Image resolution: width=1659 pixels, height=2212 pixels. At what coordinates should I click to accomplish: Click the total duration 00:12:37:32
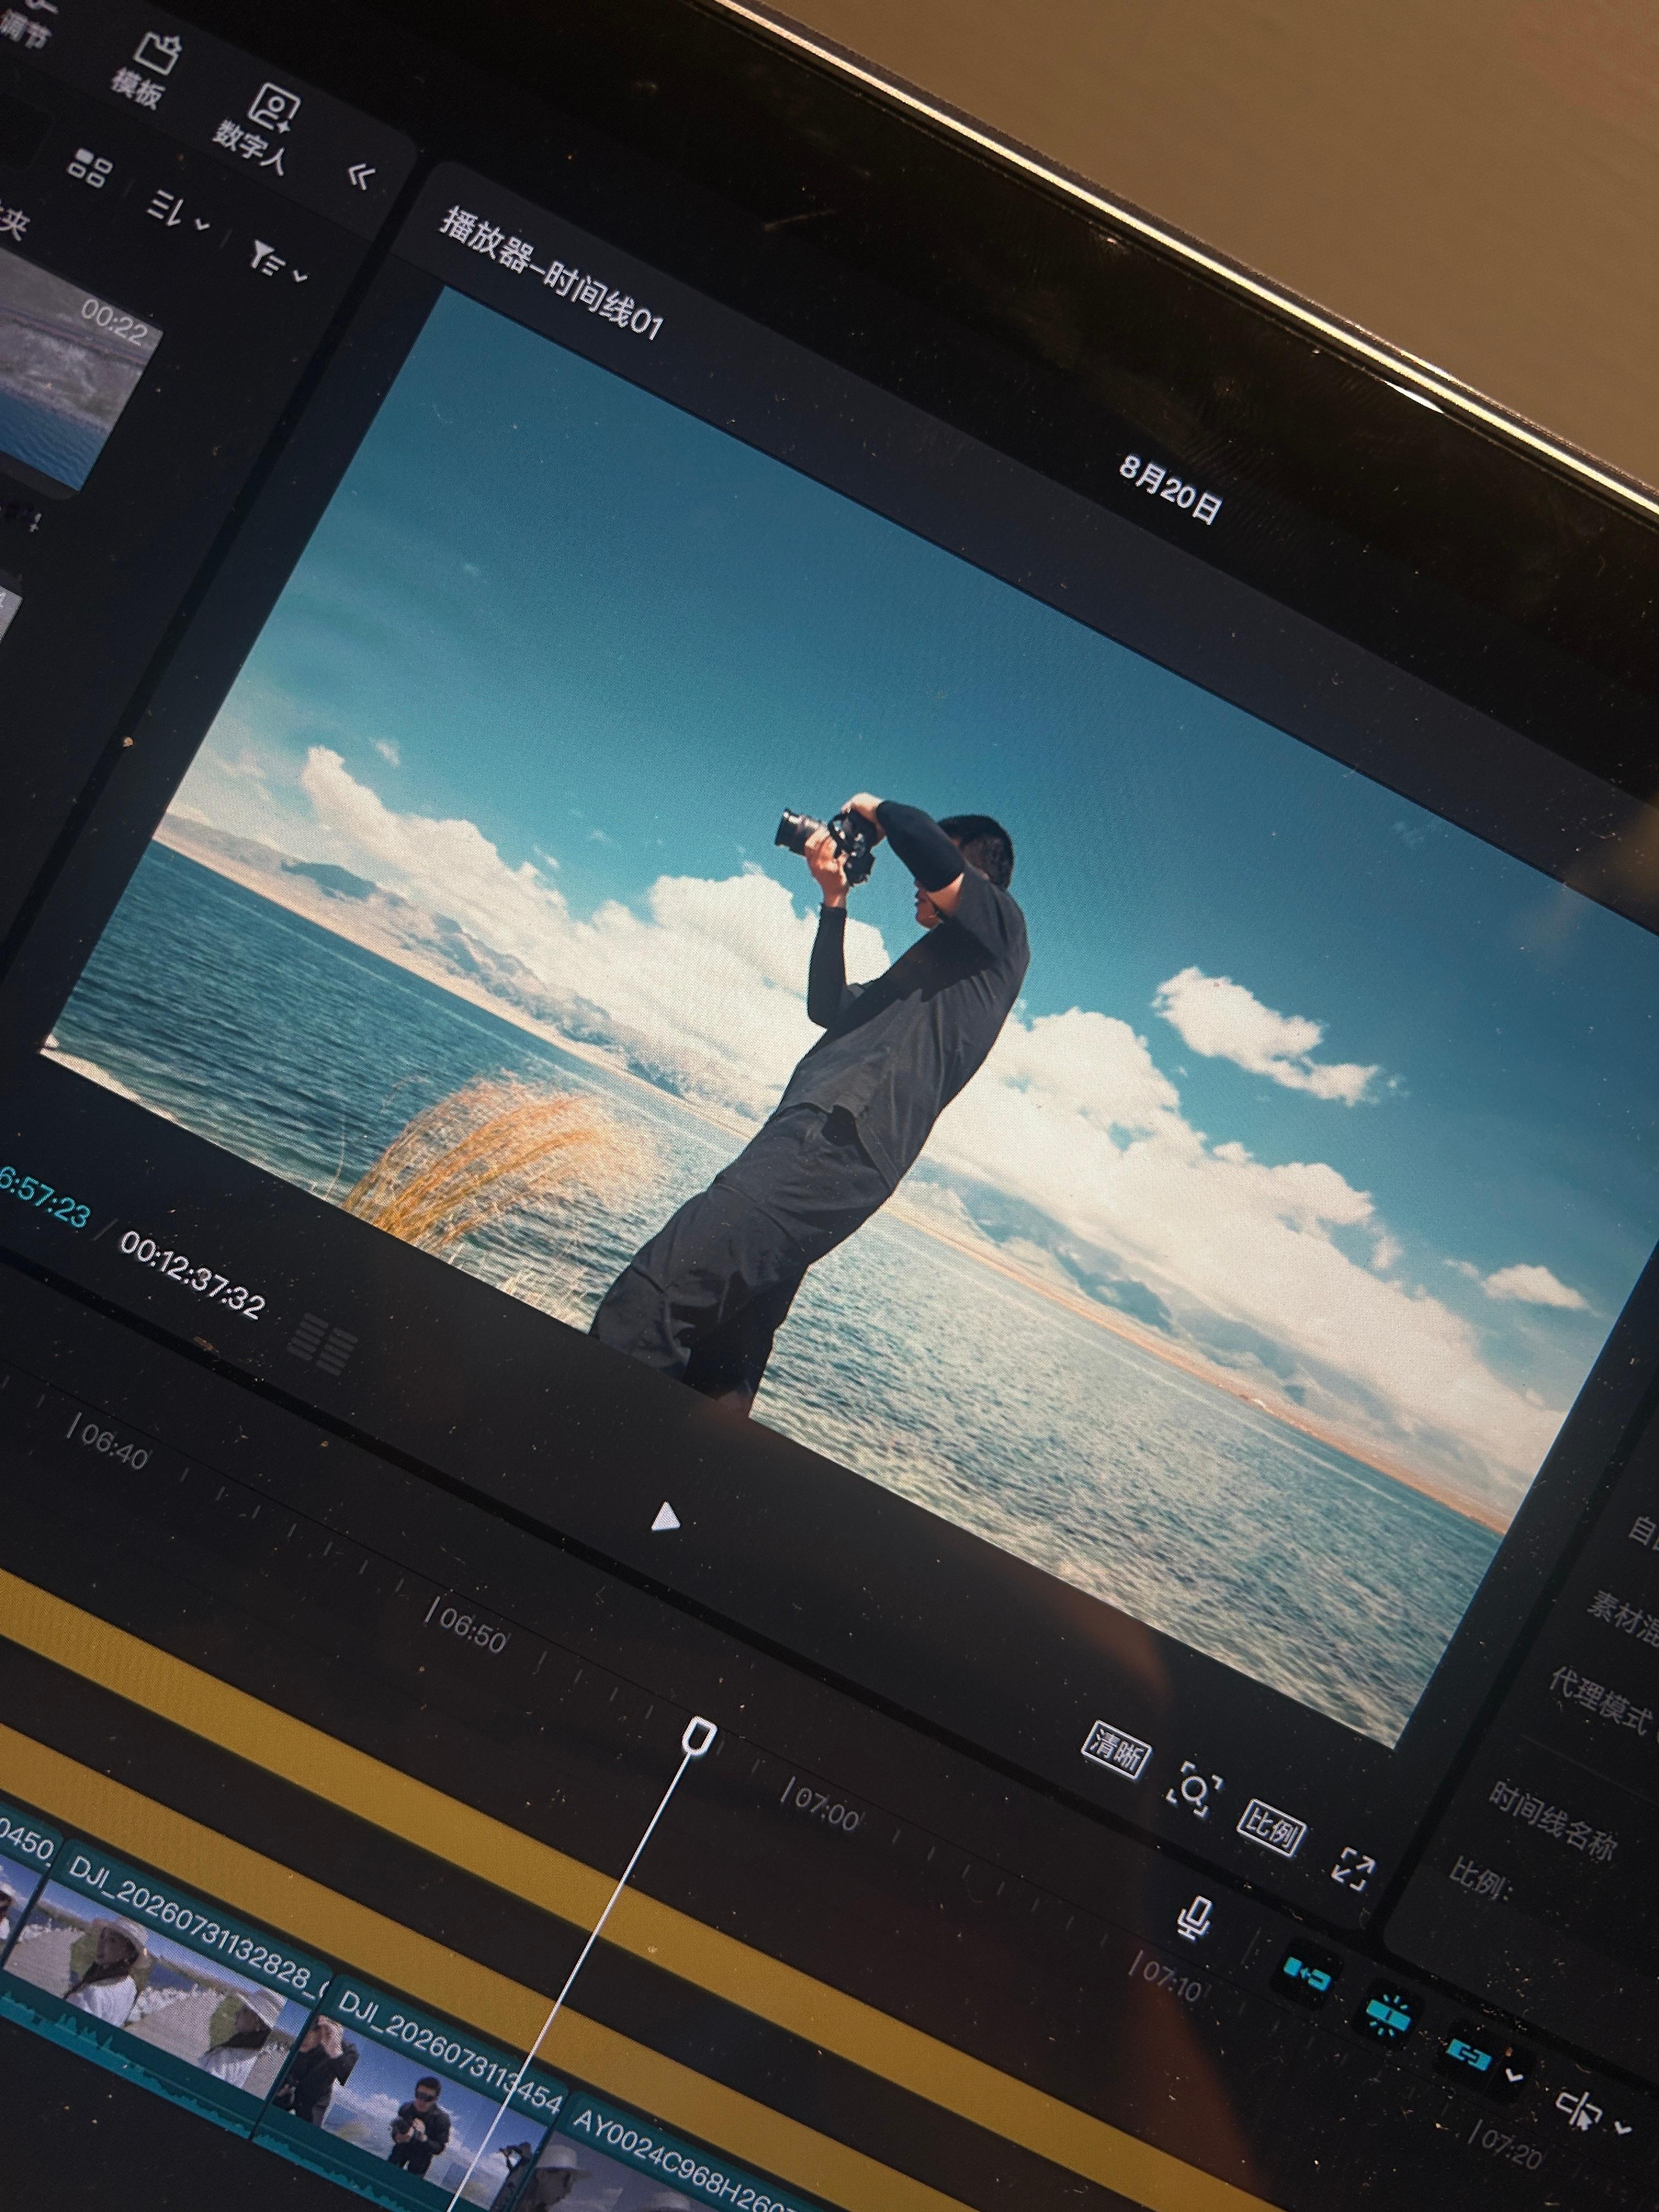pos(192,1274)
